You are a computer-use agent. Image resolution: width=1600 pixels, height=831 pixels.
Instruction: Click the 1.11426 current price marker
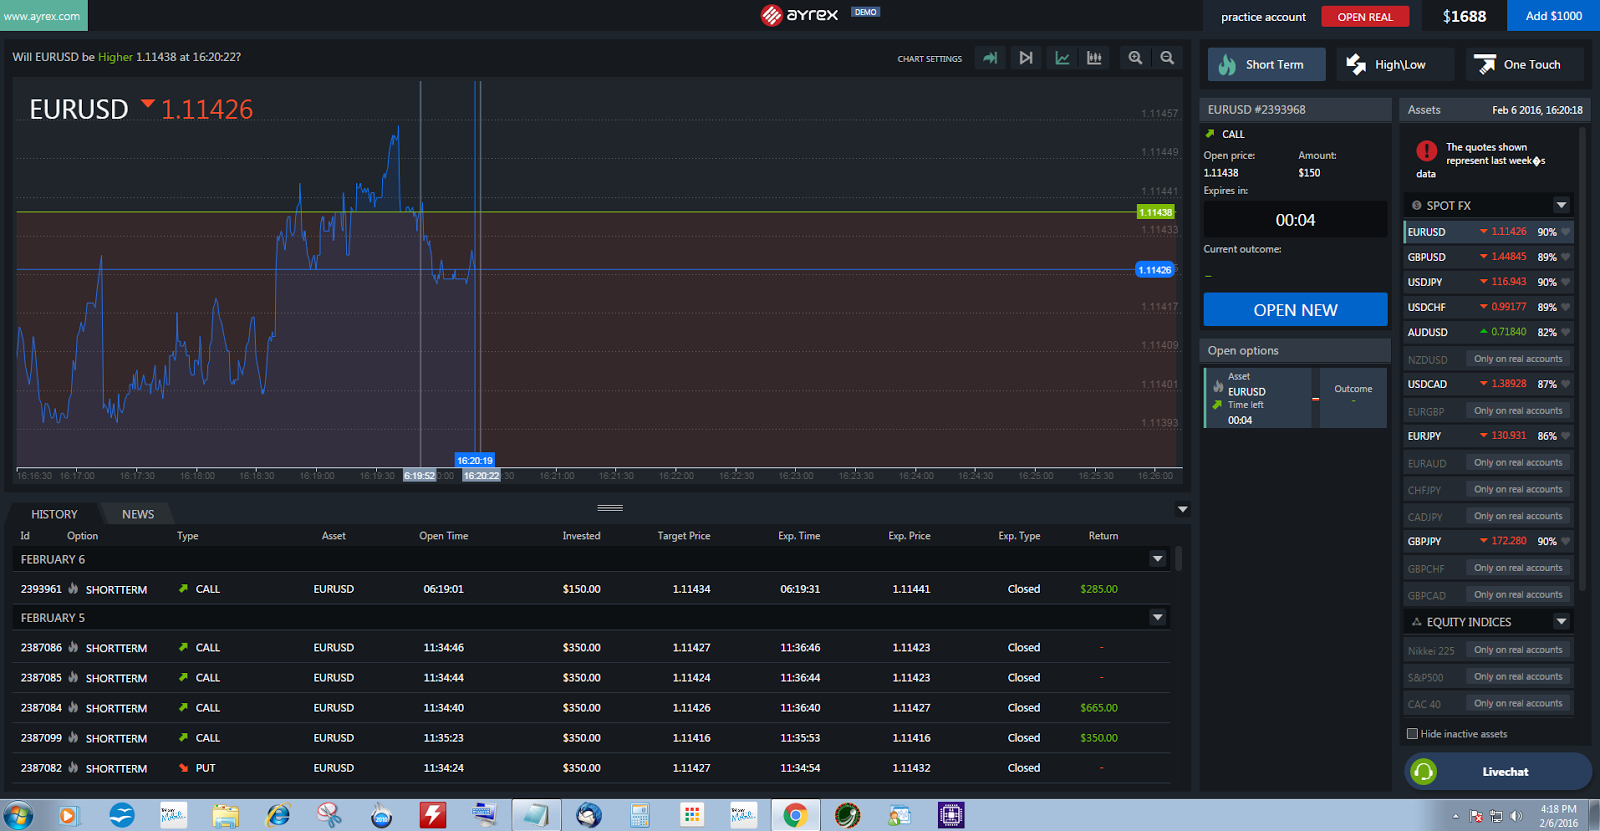click(1155, 270)
